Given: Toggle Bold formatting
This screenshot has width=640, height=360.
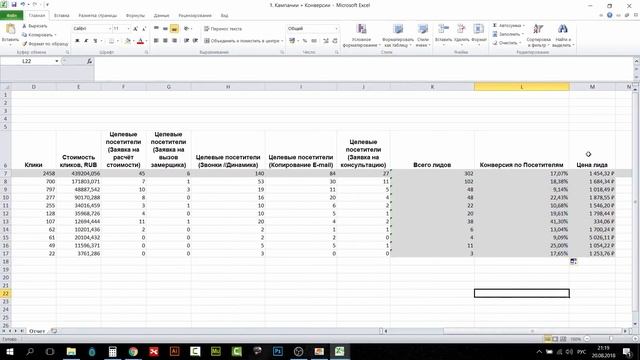Looking at the screenshot, I should click(77, 41).
